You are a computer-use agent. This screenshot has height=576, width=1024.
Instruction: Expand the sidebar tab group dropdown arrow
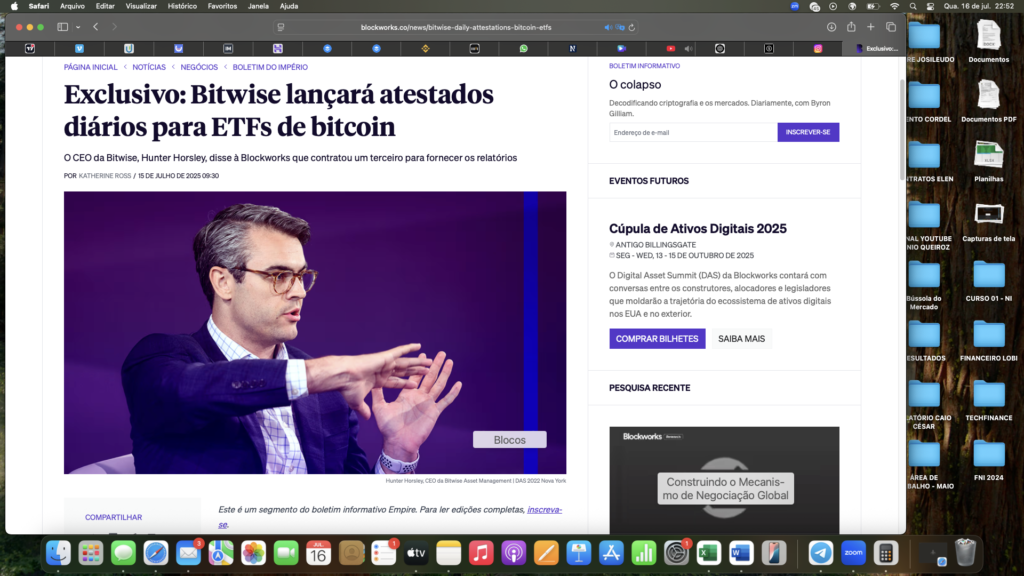(x=78, y=27)
